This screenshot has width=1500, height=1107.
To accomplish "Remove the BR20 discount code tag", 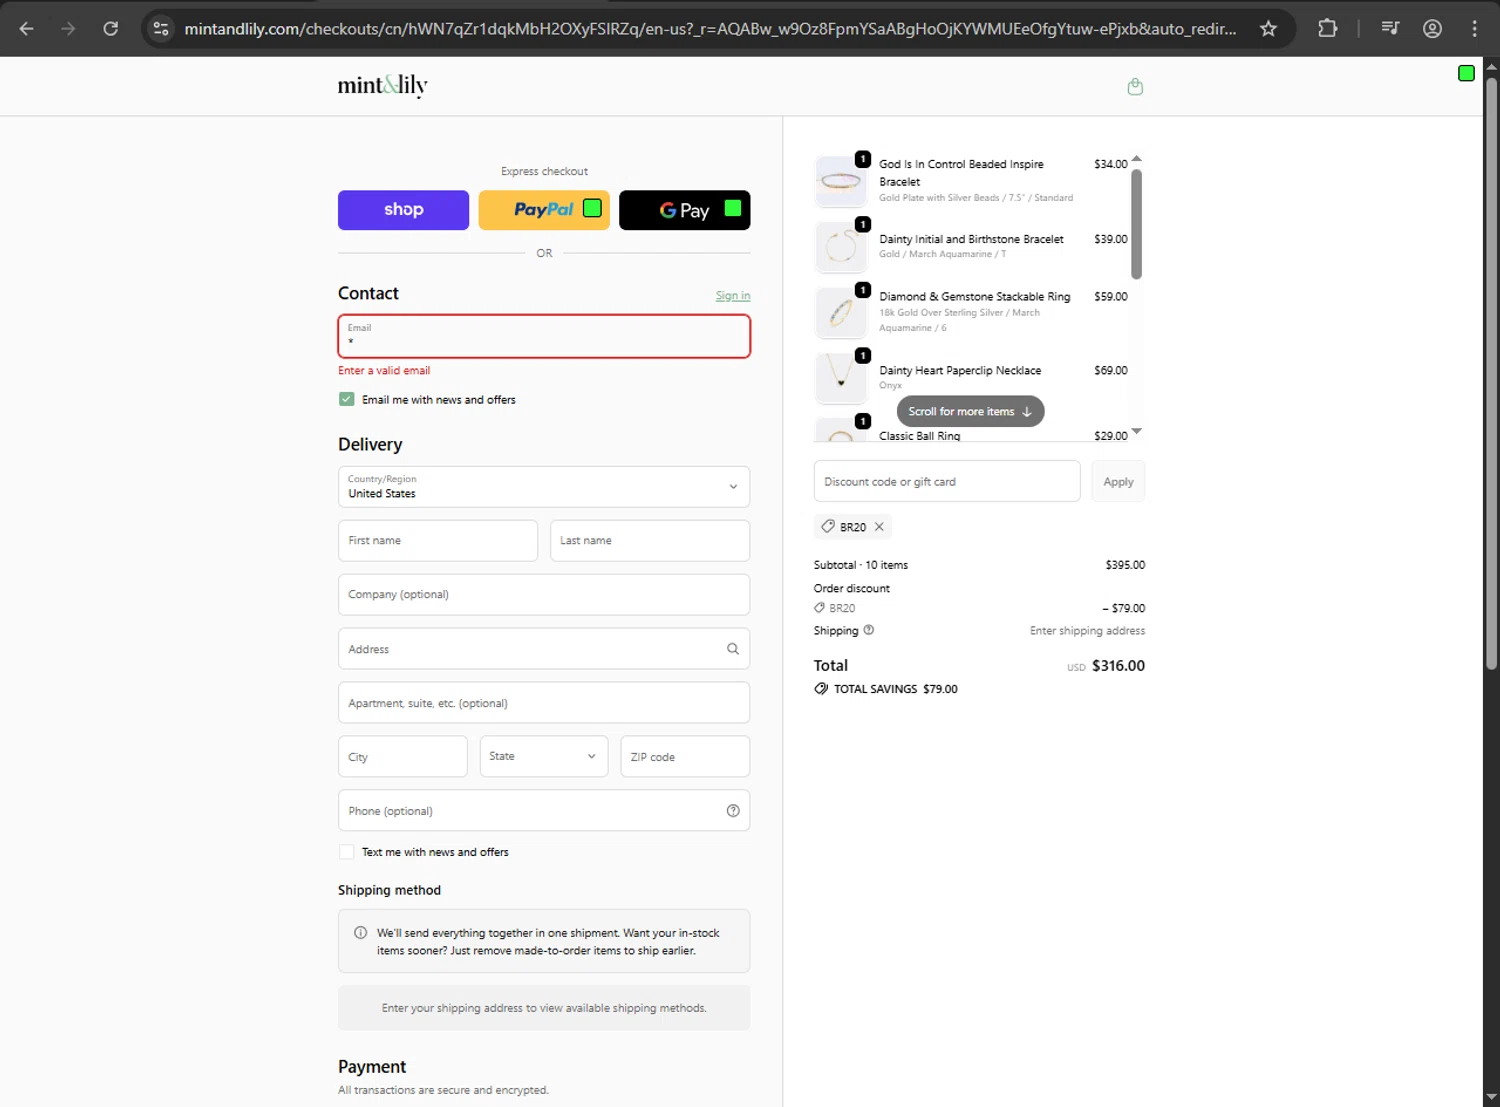I will (880, 527).
